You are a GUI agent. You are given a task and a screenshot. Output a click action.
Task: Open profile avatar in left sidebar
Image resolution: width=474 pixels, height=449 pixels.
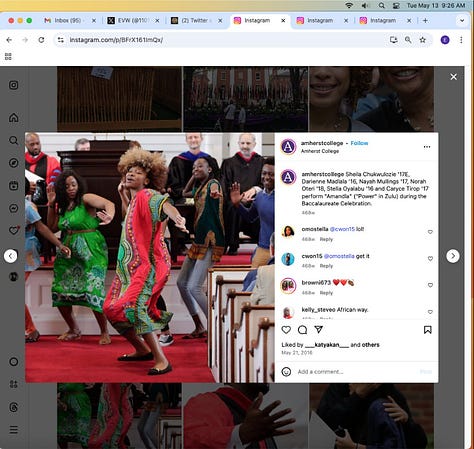coord(13,276)
